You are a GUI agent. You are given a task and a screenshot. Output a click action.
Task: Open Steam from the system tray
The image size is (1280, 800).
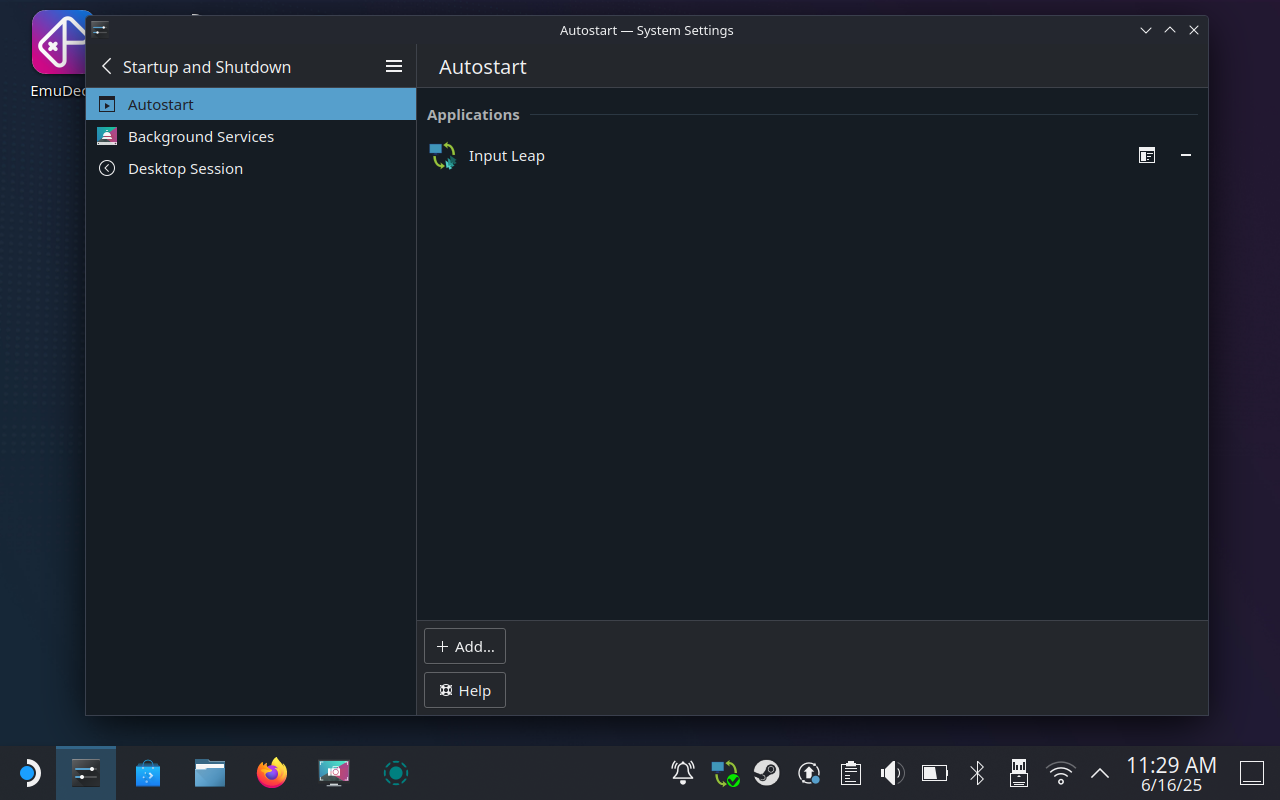click(x=767, y=773)
